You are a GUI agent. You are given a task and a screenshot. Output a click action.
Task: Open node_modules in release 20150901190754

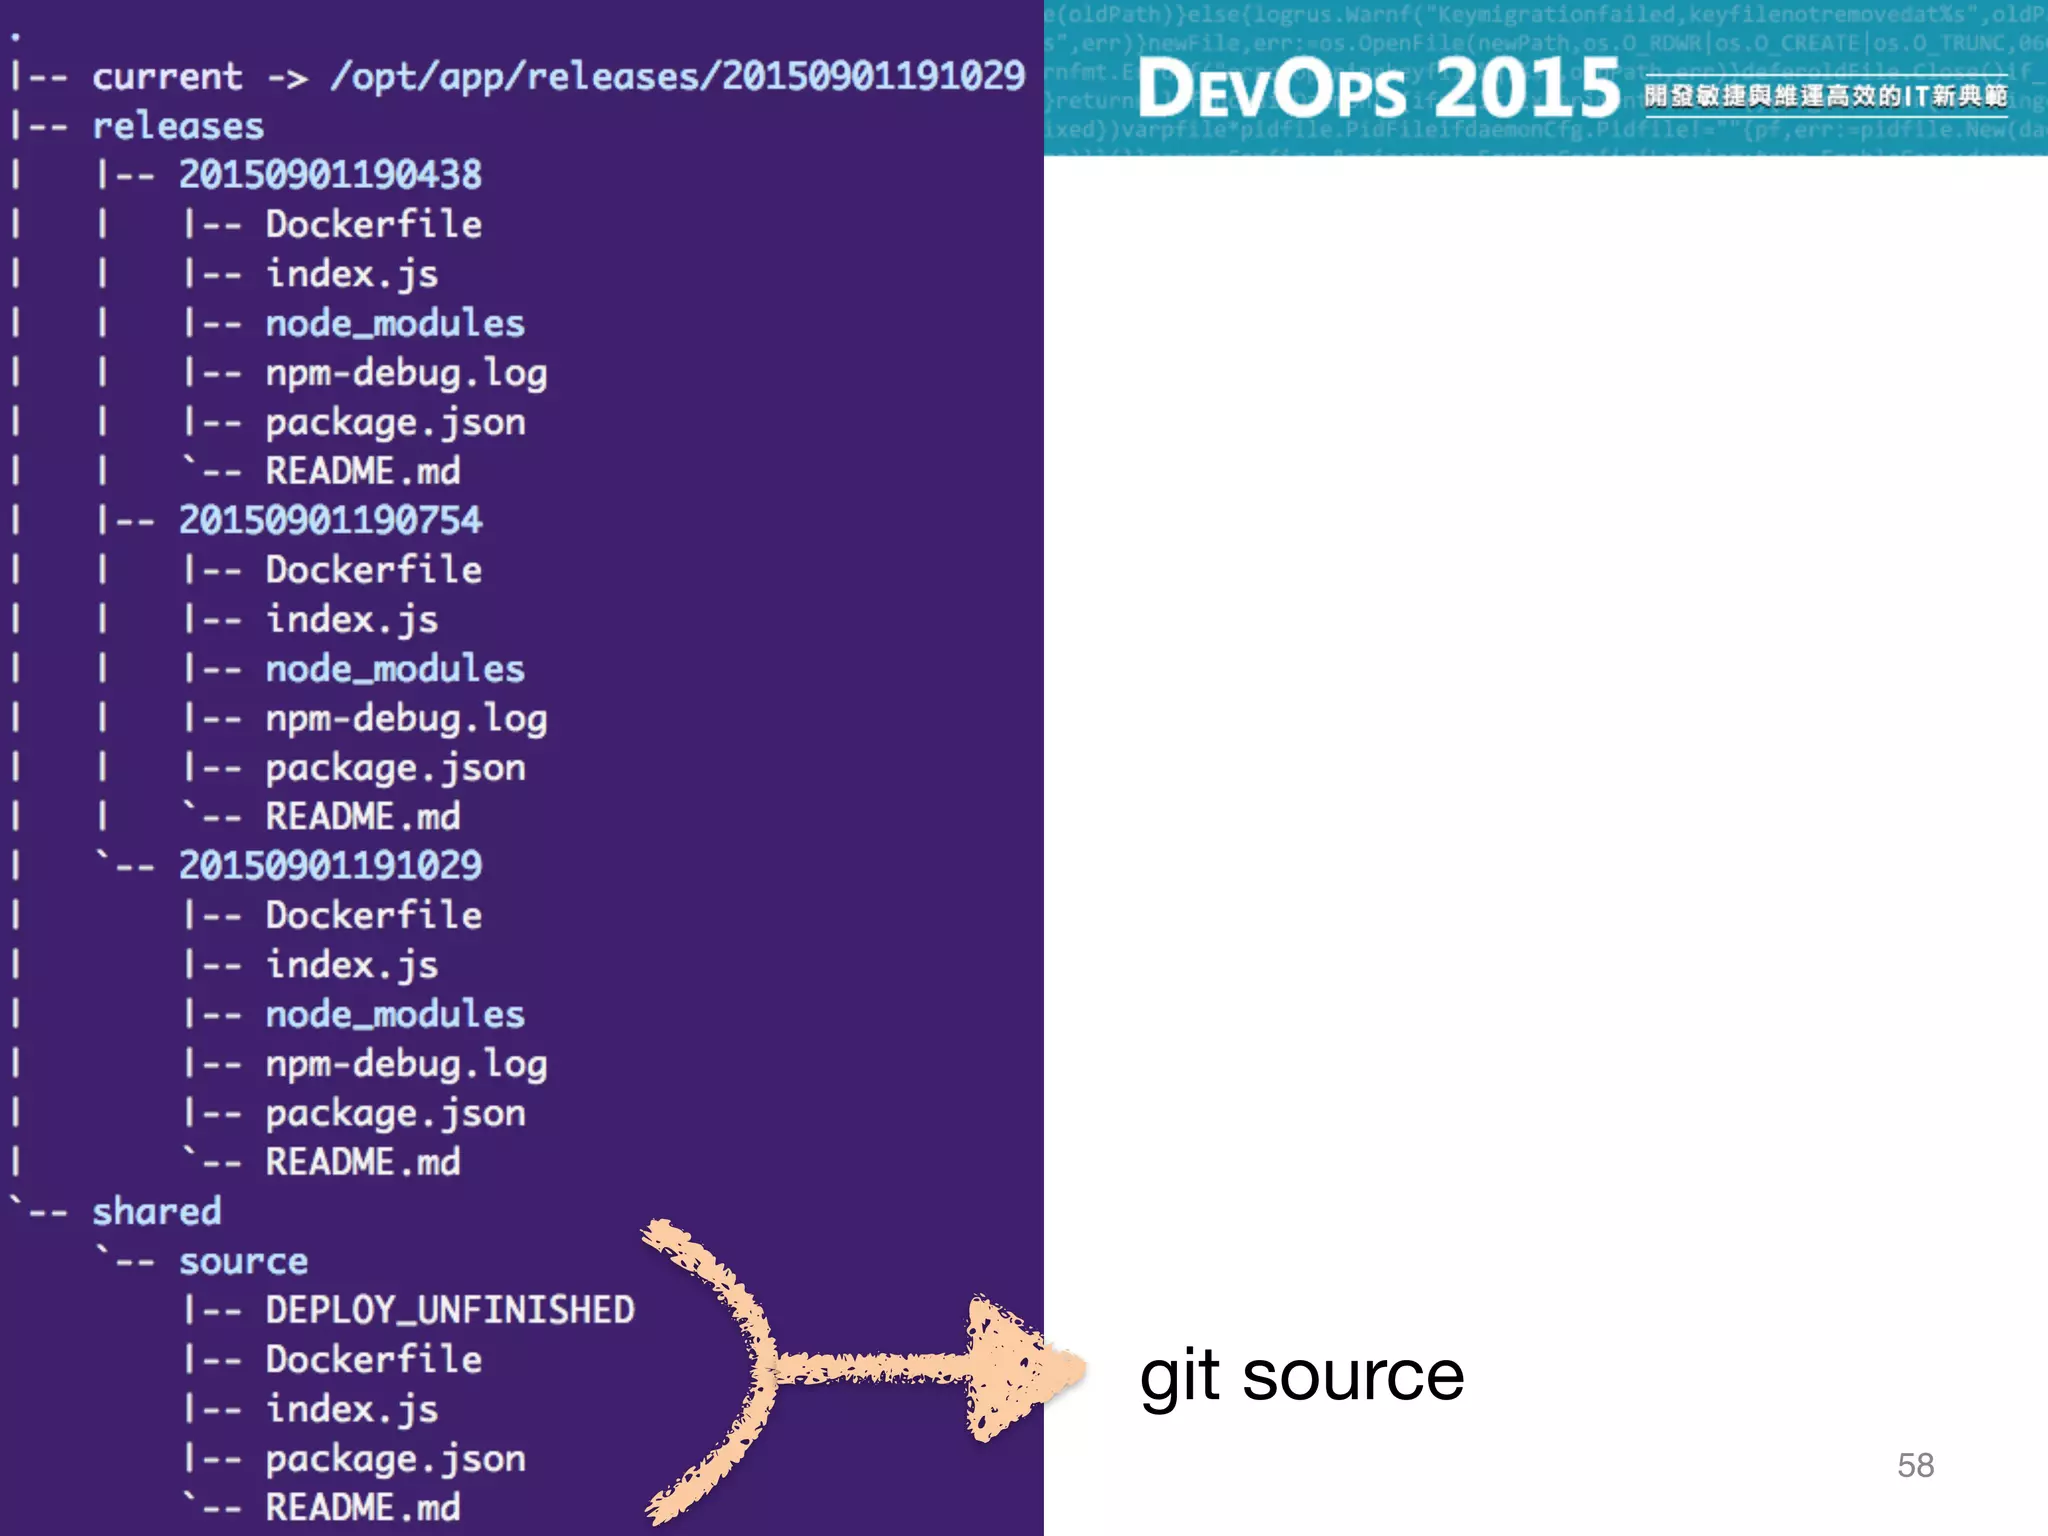coord(395,669)
